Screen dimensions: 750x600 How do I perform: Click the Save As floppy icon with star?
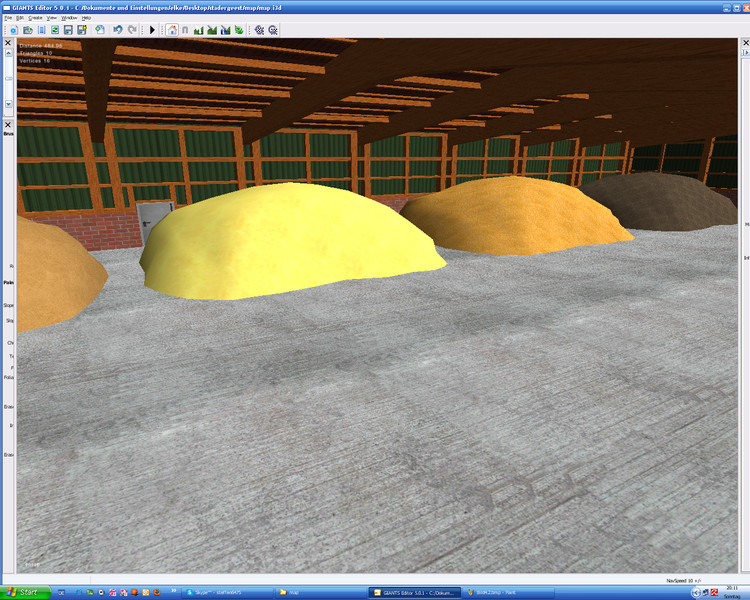tap(82, 30)
